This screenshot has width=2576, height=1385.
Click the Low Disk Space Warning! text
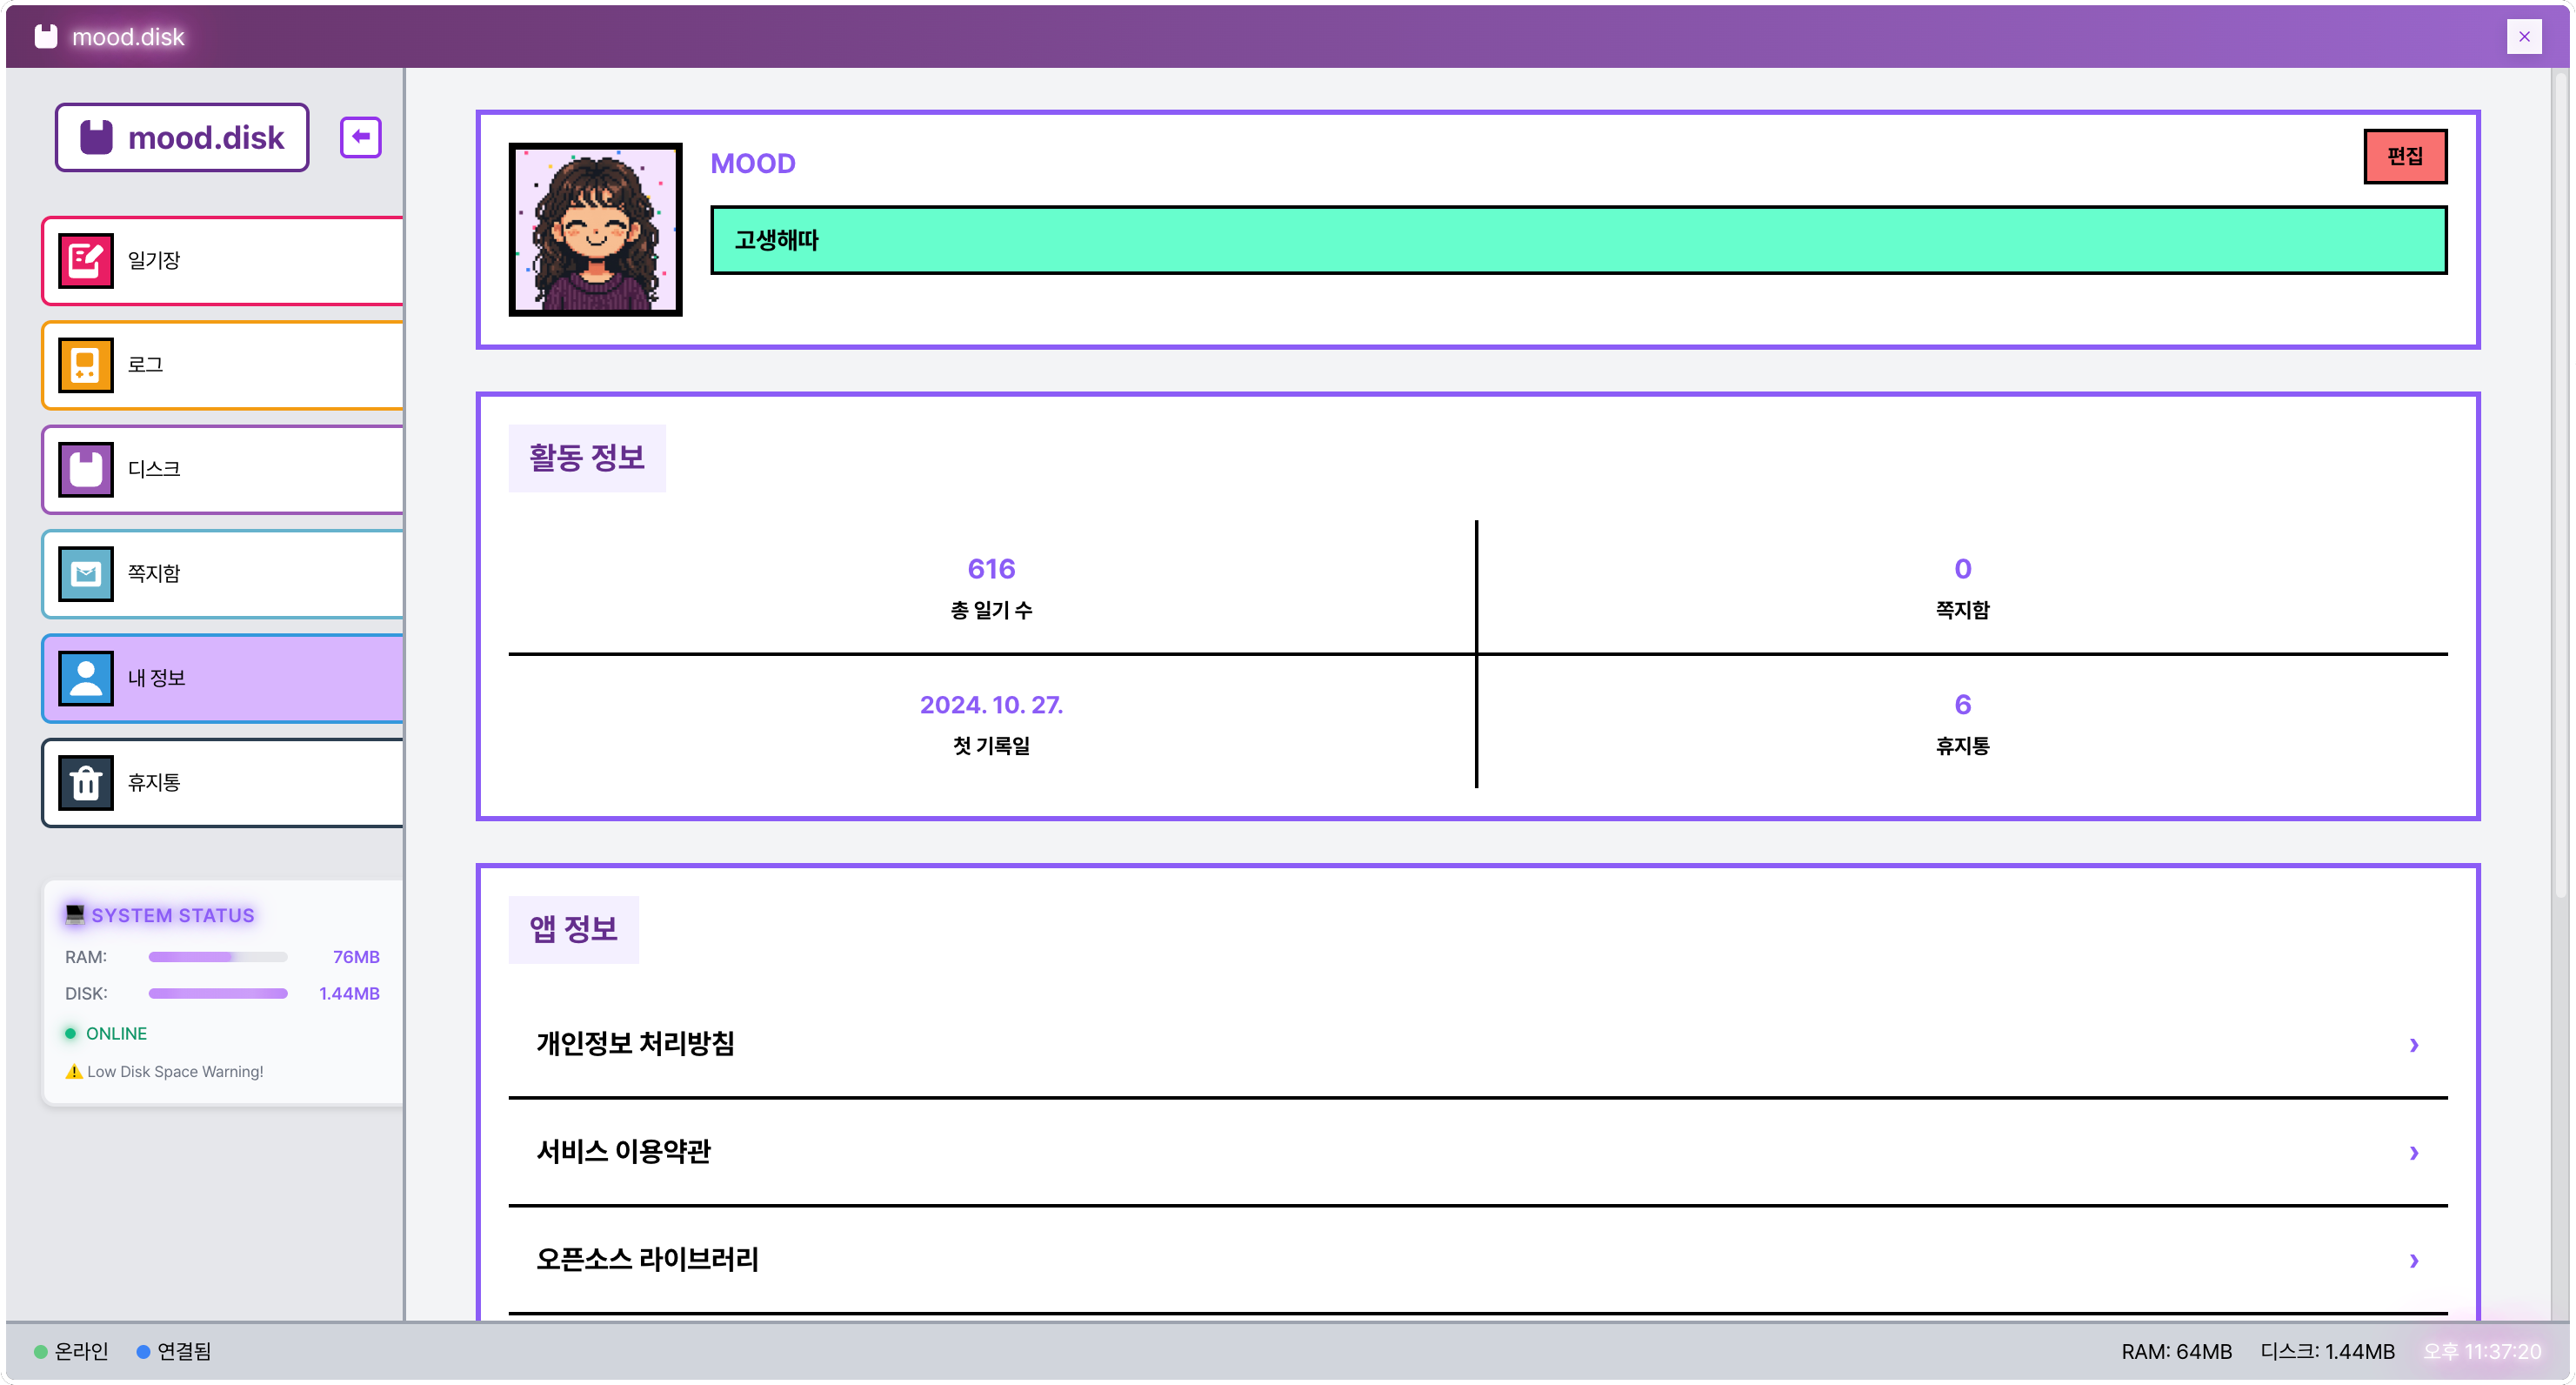tap(175, 1071)
